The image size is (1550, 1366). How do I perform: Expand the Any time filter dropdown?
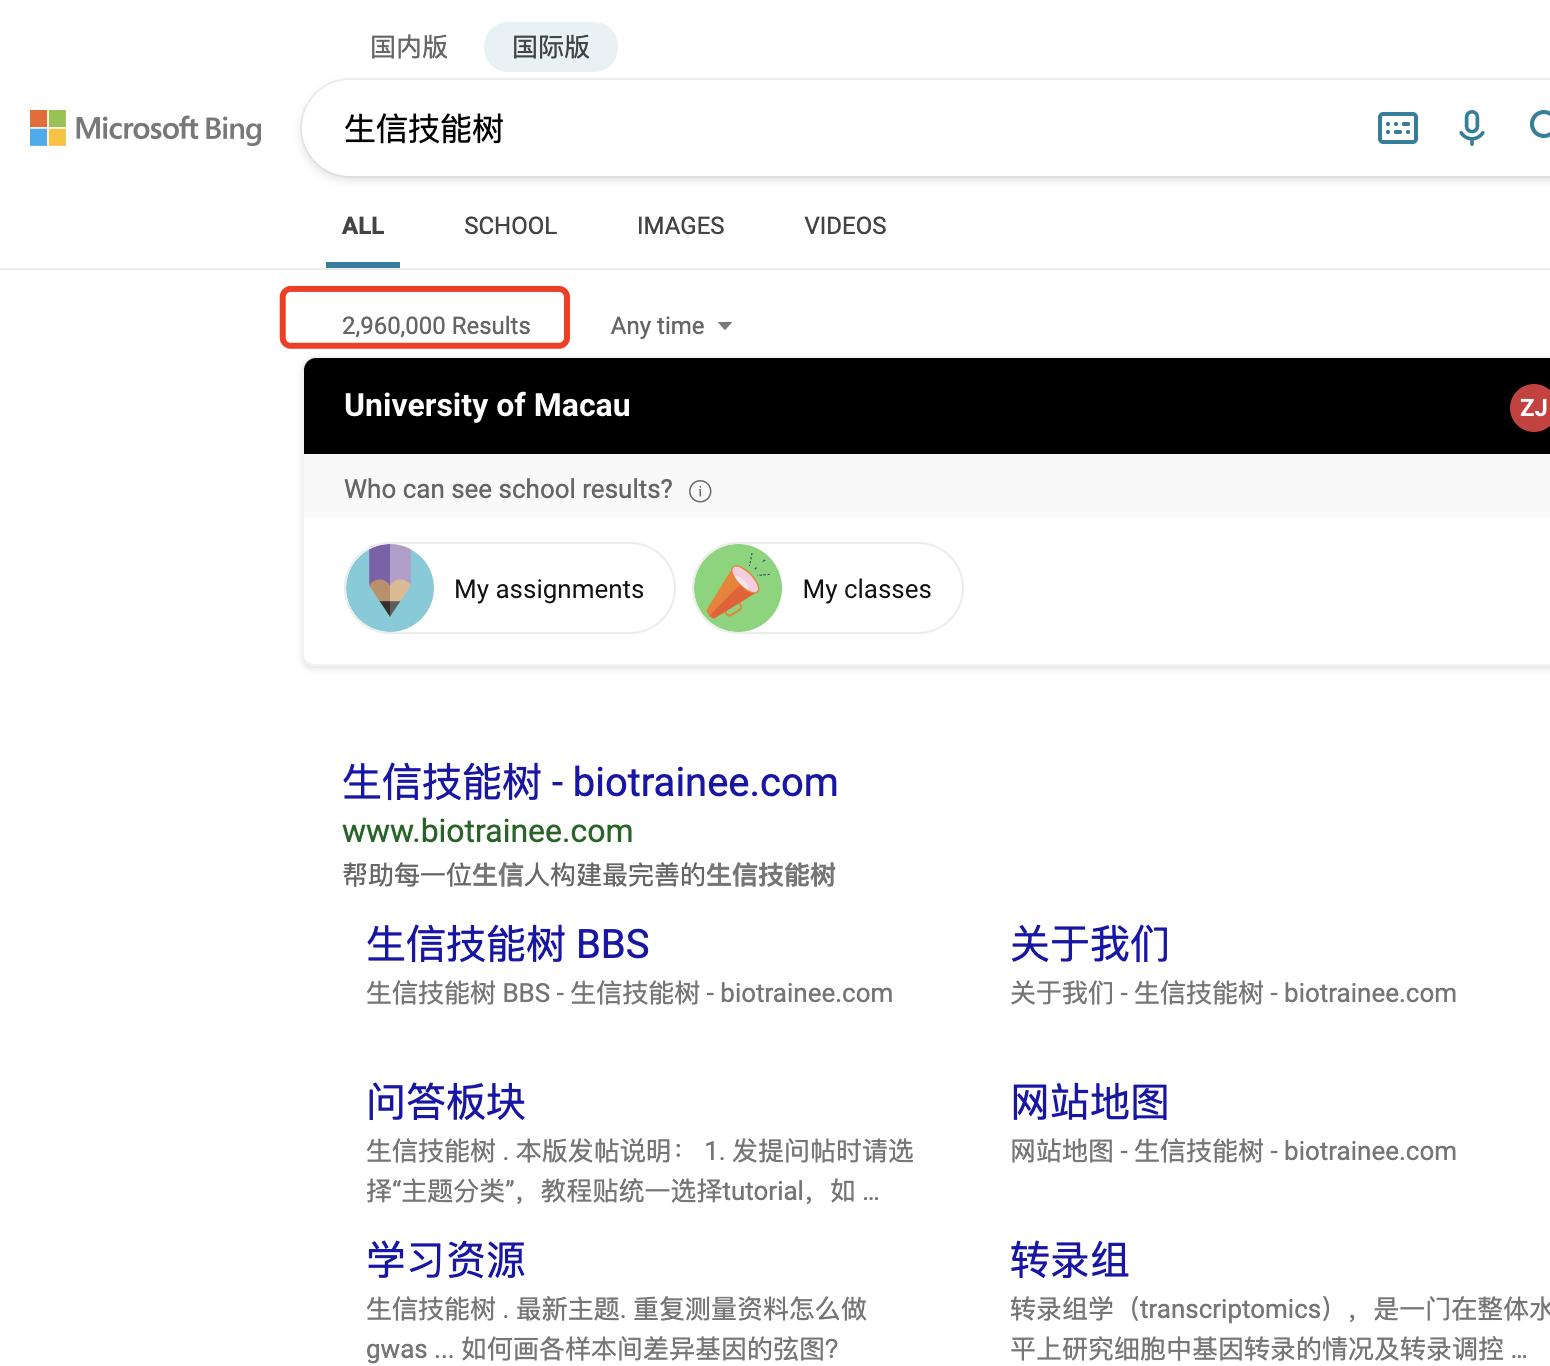click(x=671, y=326)
